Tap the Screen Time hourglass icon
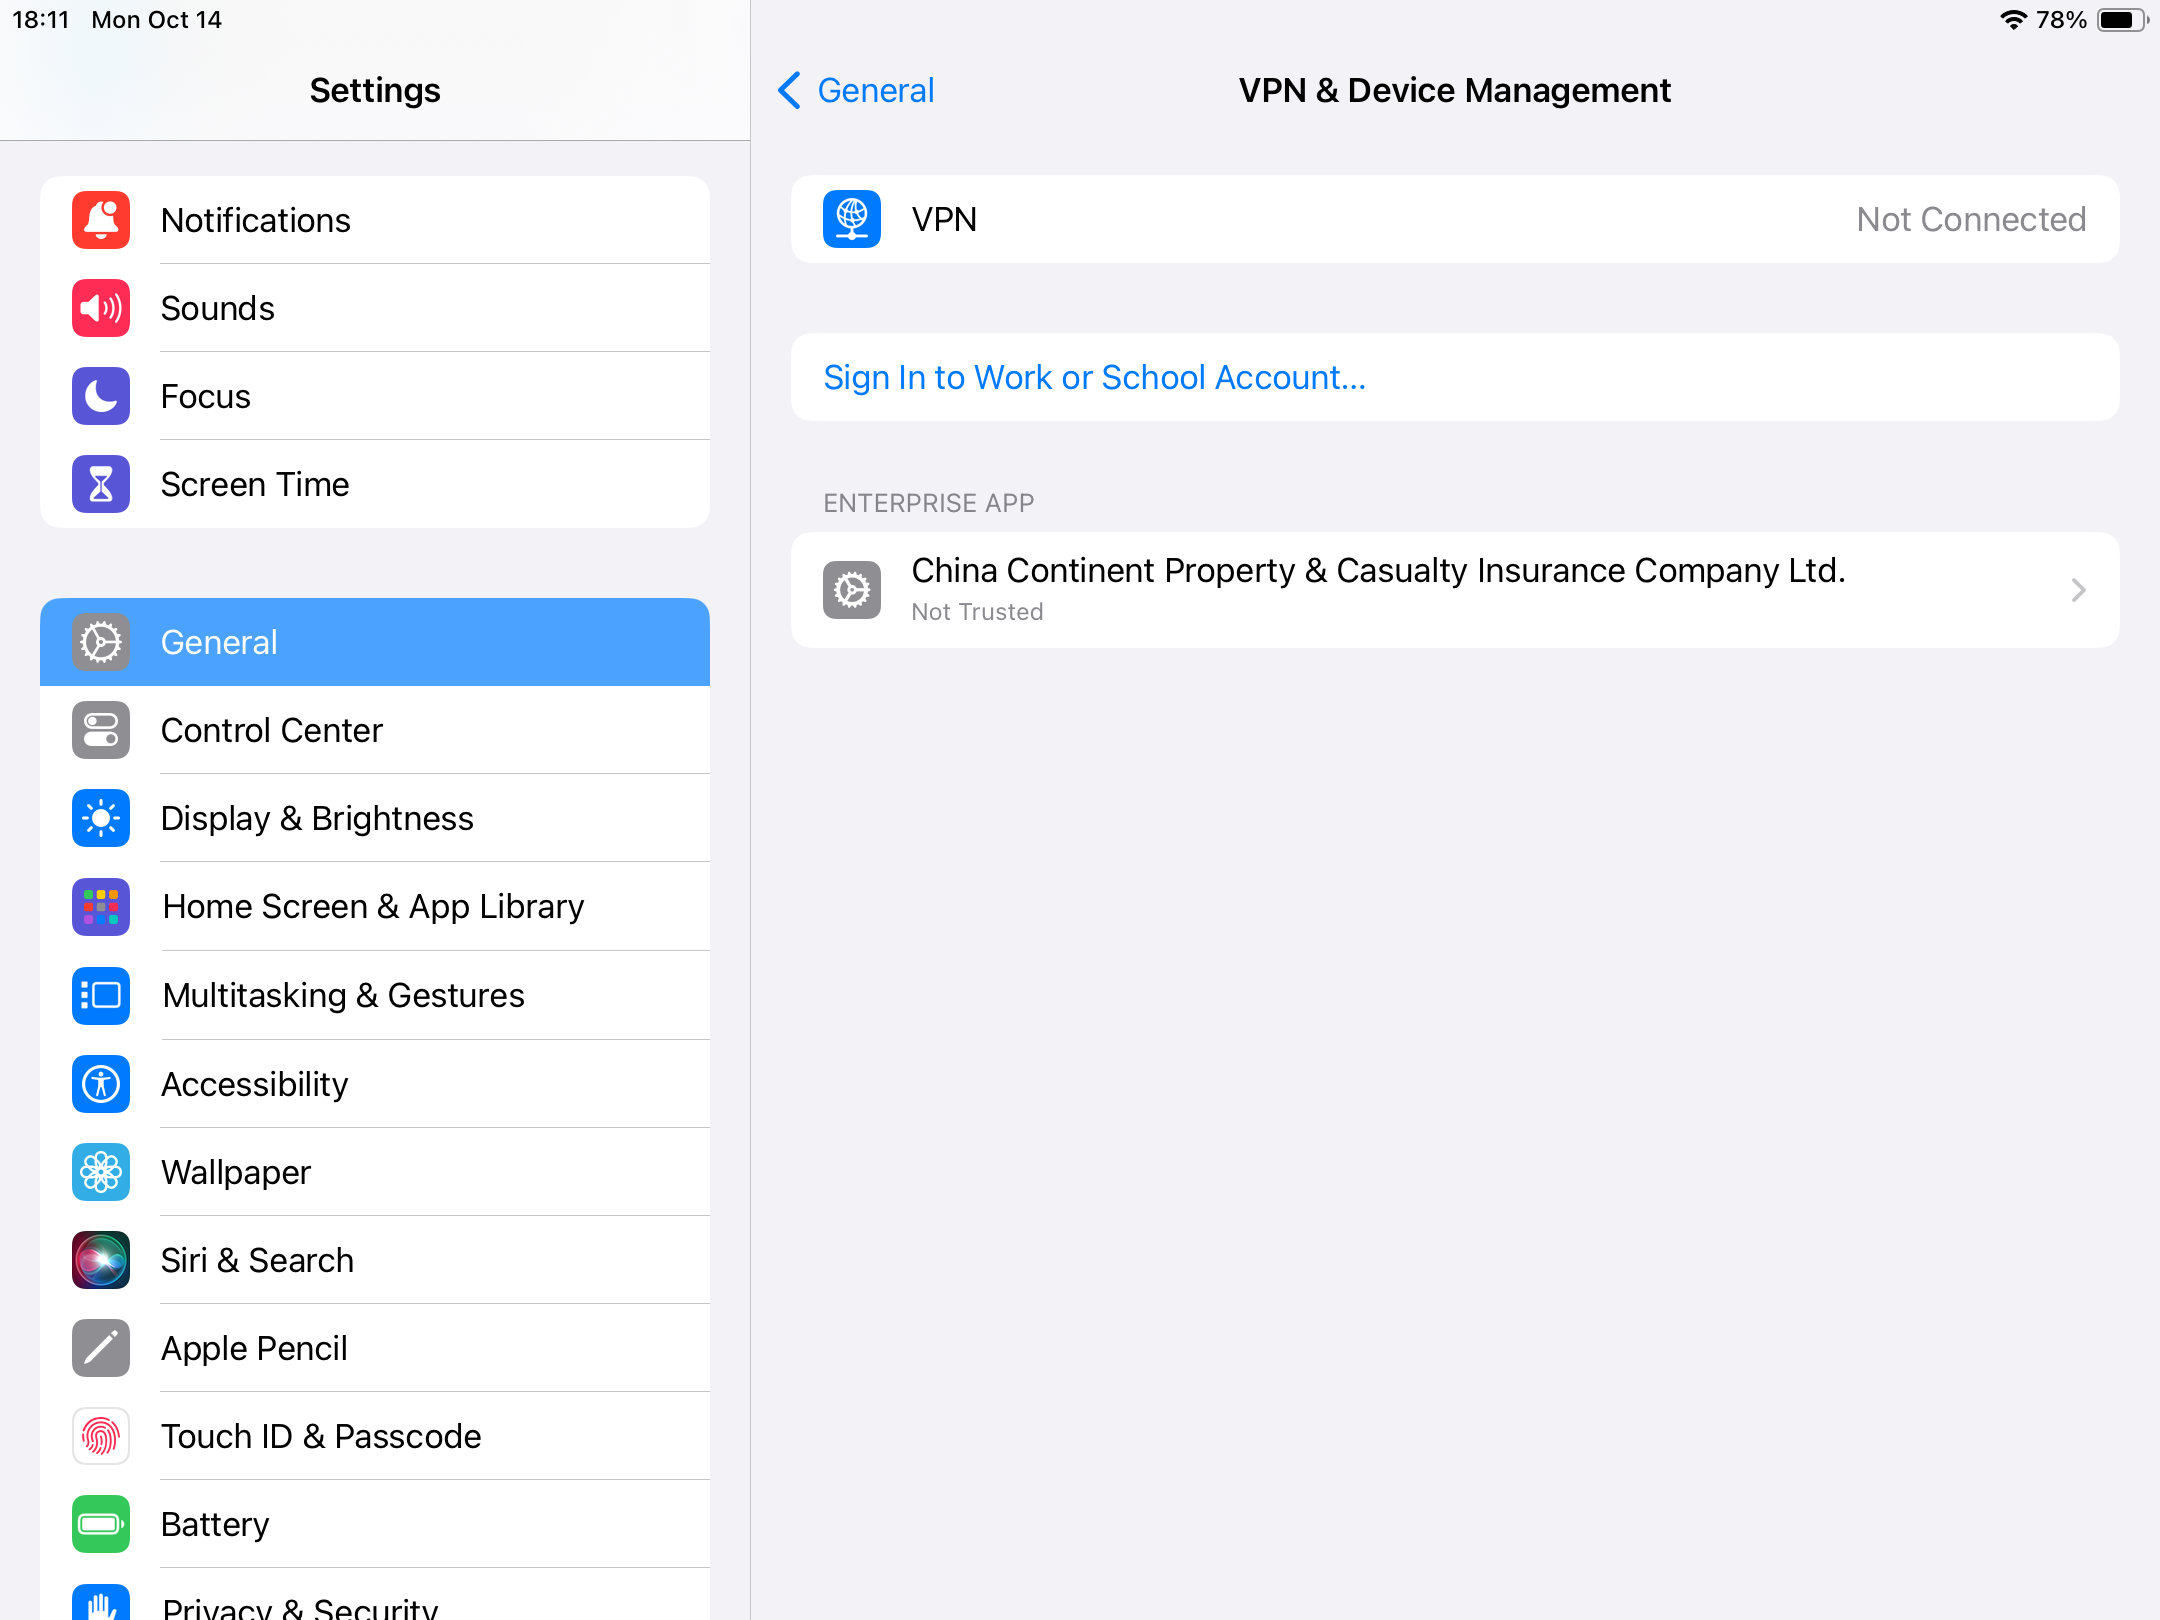This screenshot has height=1620, width=2160. click(x=101, y=484)
